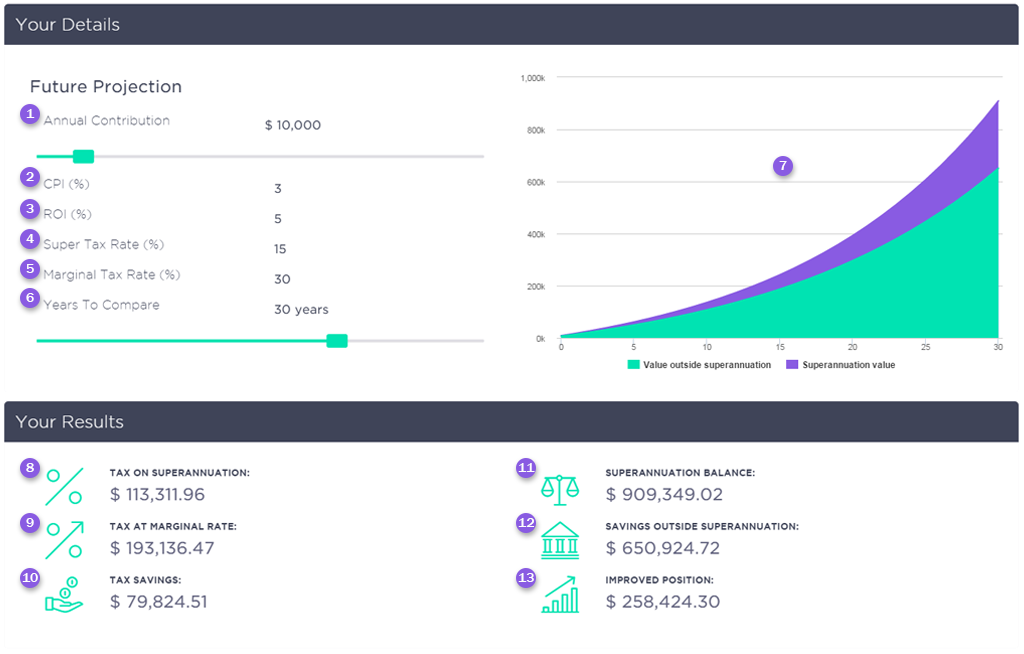Click the Super Tax Rate value 15
This screenshot has height=654, width=1024.
pyautogui.click(x=281, y=249)
